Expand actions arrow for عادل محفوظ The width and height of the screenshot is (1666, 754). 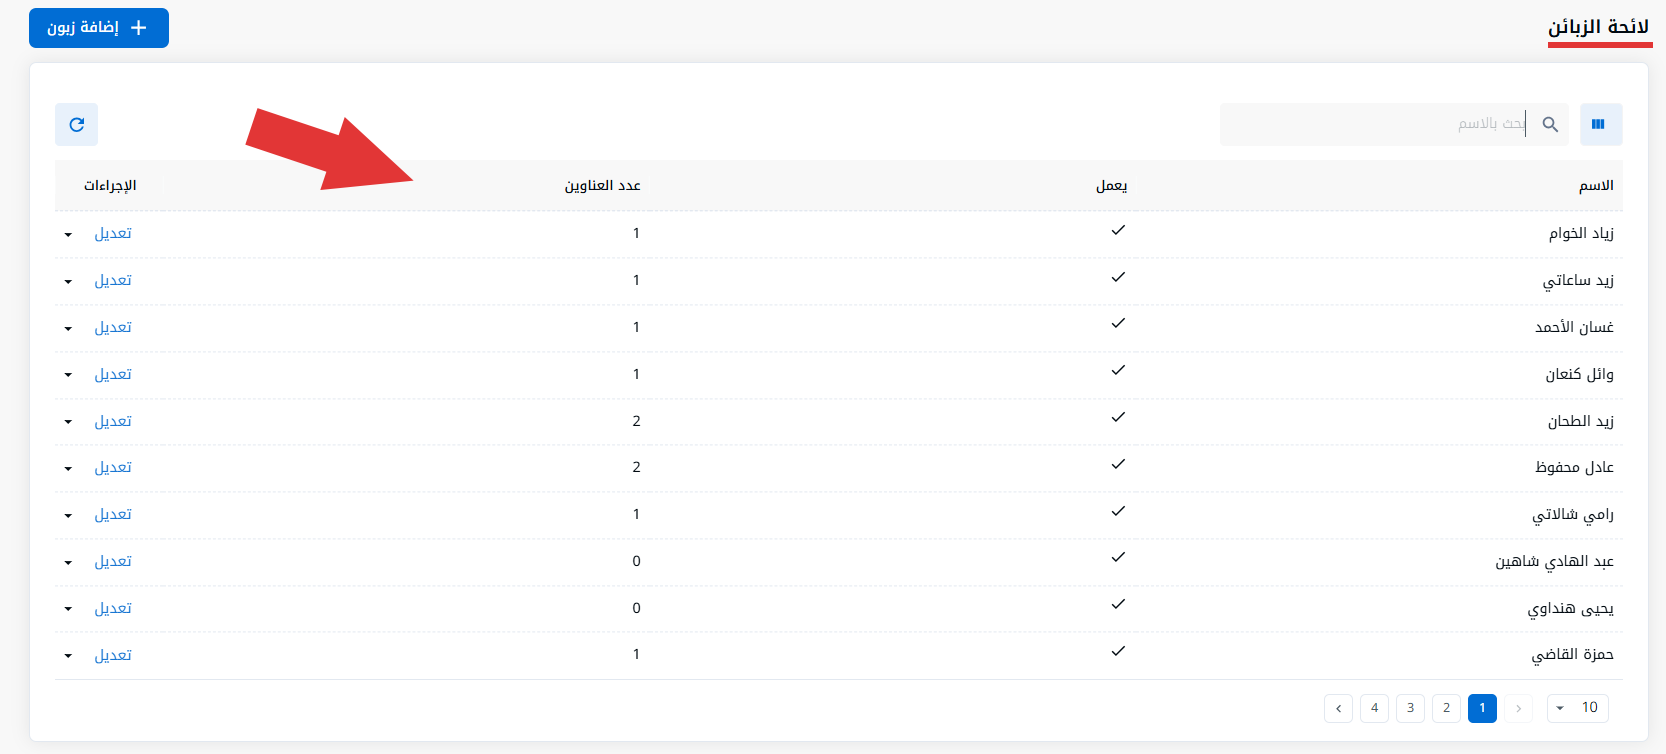(x=68, y=469)
